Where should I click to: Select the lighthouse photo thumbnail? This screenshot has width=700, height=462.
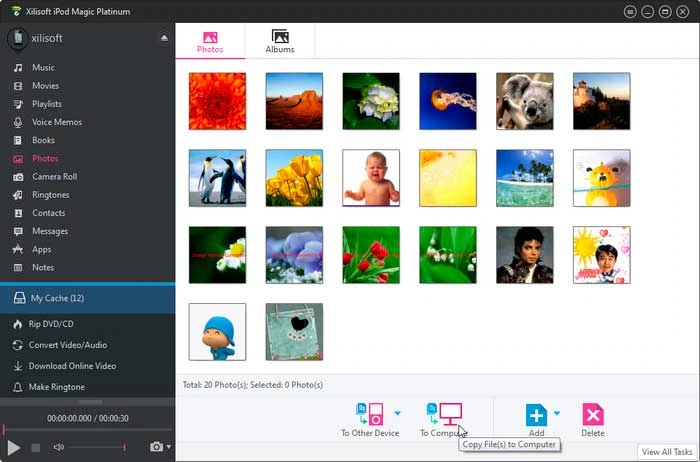point(602,101)
